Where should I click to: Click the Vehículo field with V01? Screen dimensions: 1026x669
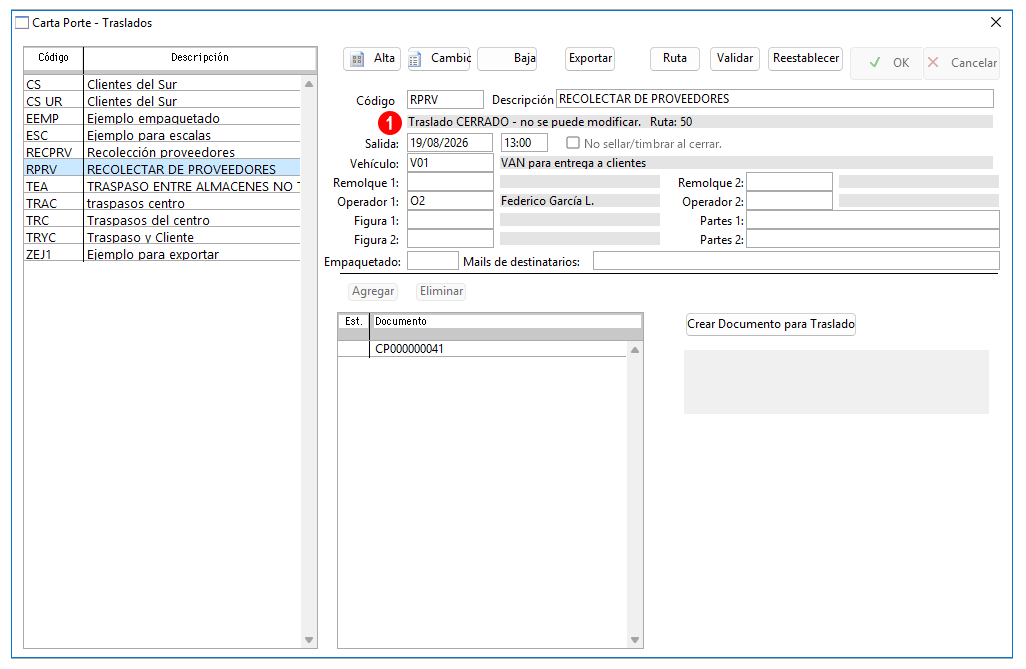[450, 162]
